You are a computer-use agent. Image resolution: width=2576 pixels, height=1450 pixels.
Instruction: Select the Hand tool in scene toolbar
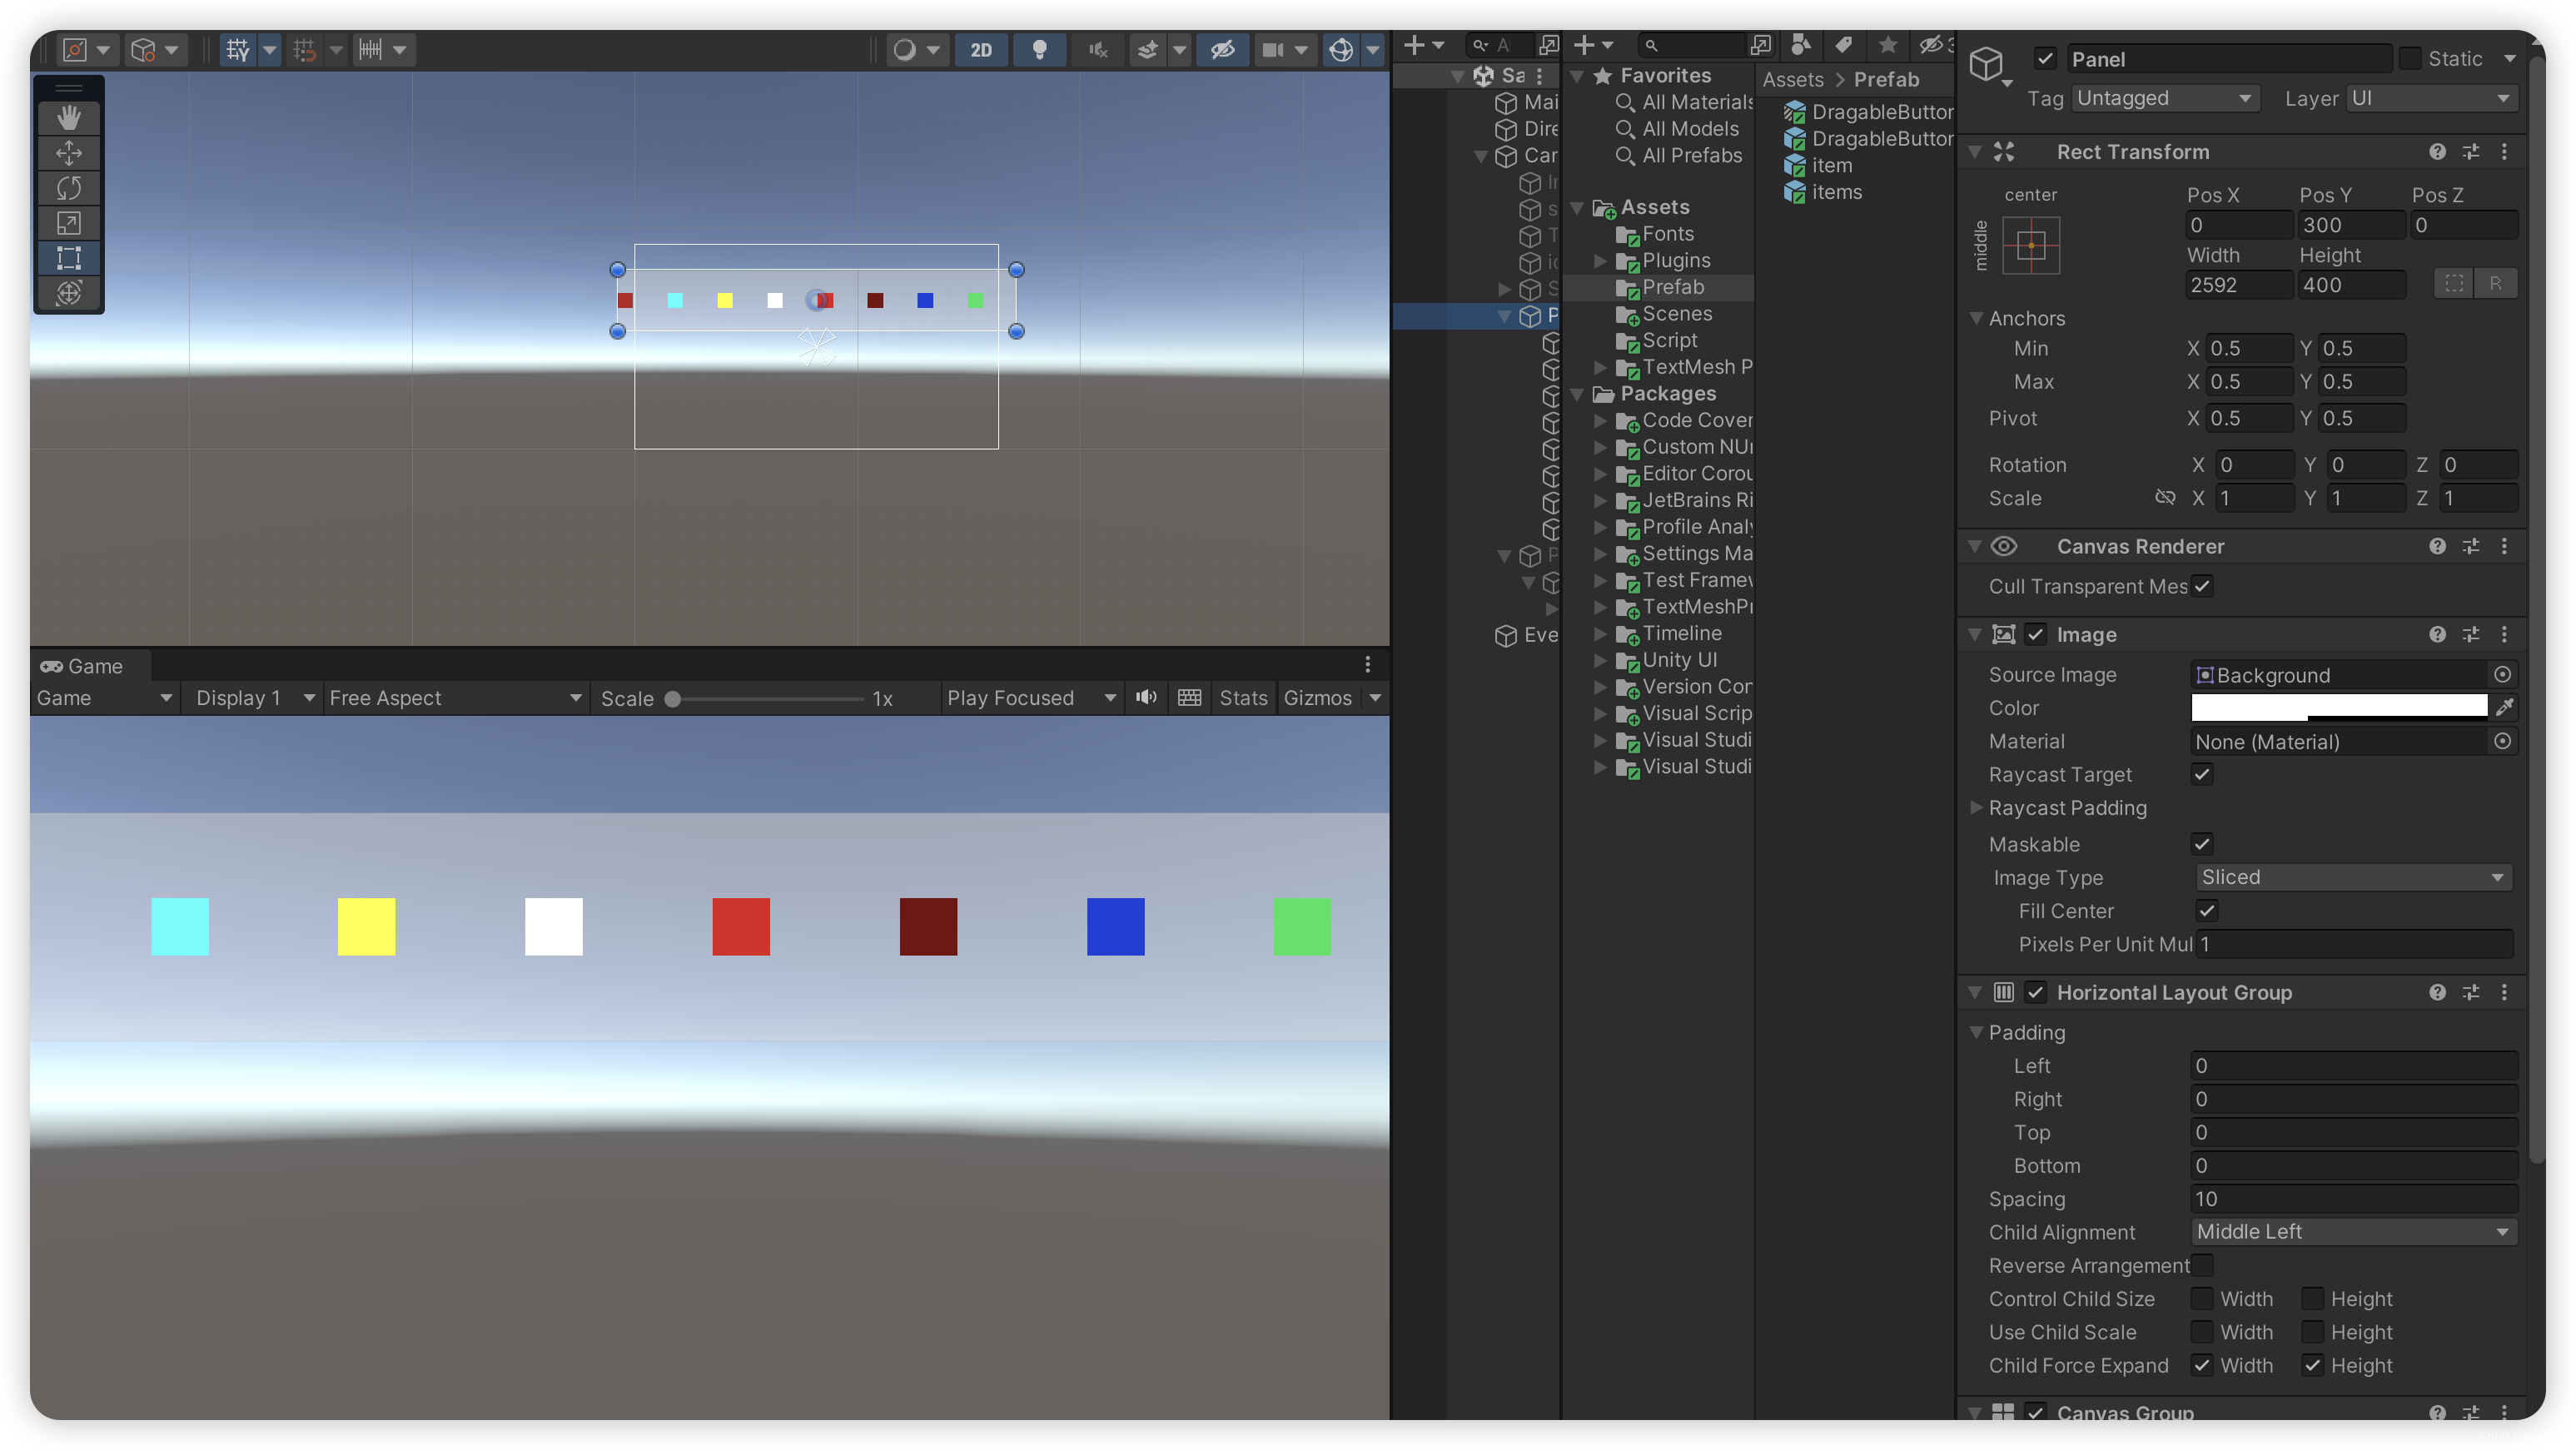(x=68, y=118)
